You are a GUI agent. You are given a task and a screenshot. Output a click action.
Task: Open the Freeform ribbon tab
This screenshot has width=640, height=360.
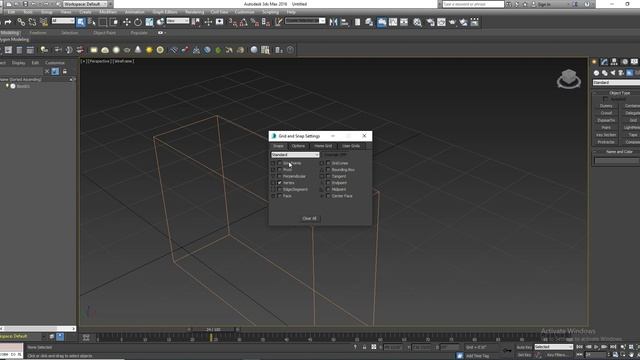click(38, 33)
